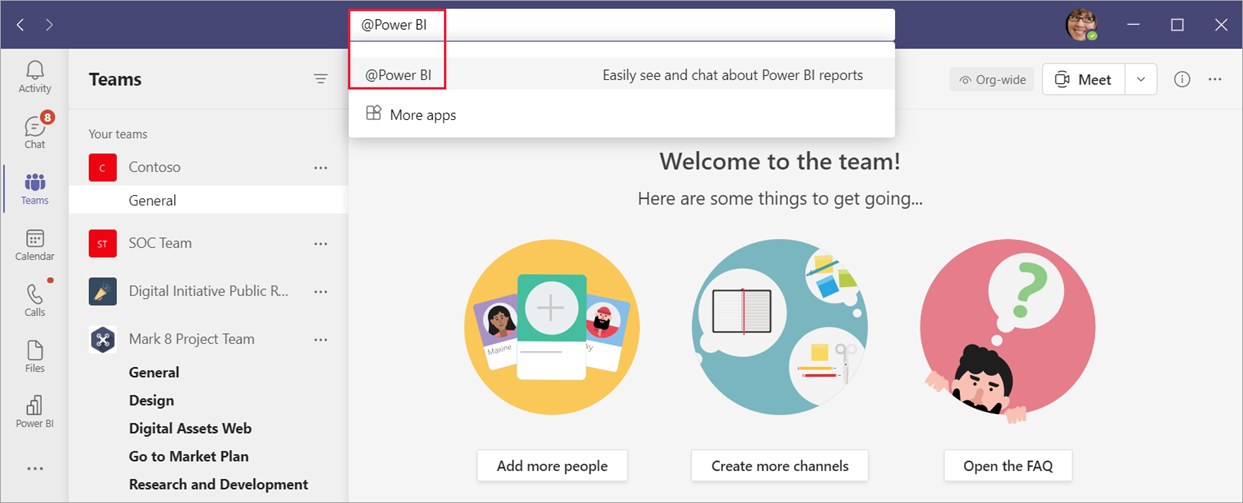Open Mark 8 General channel
This screenshot has width=1243, height=503.
pyautogui.click(x=154, y=372)
